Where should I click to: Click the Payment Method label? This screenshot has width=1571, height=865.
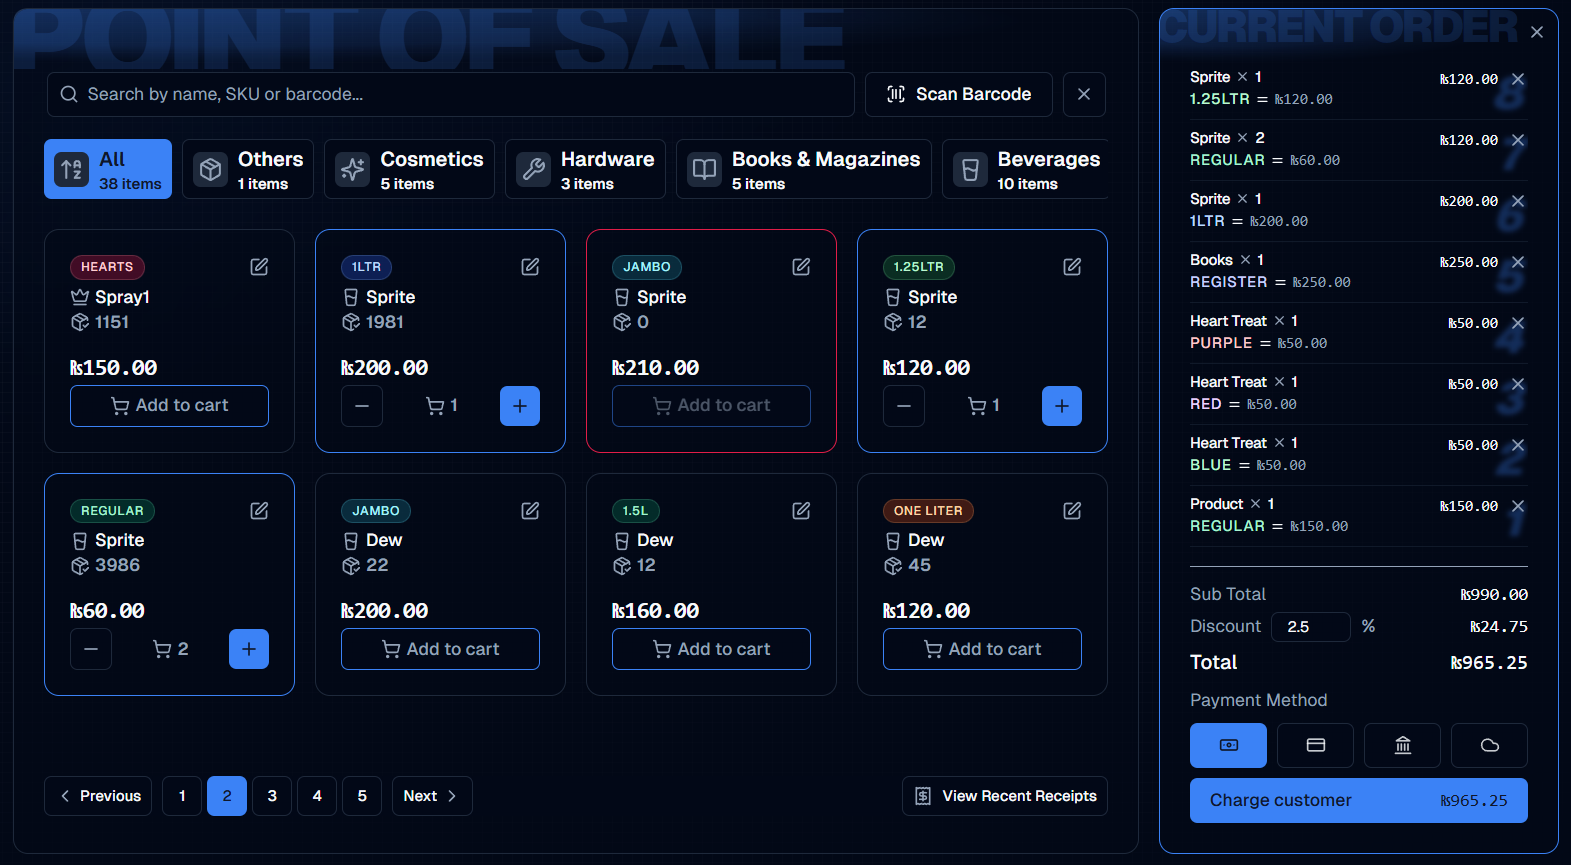coord(1258,700)
